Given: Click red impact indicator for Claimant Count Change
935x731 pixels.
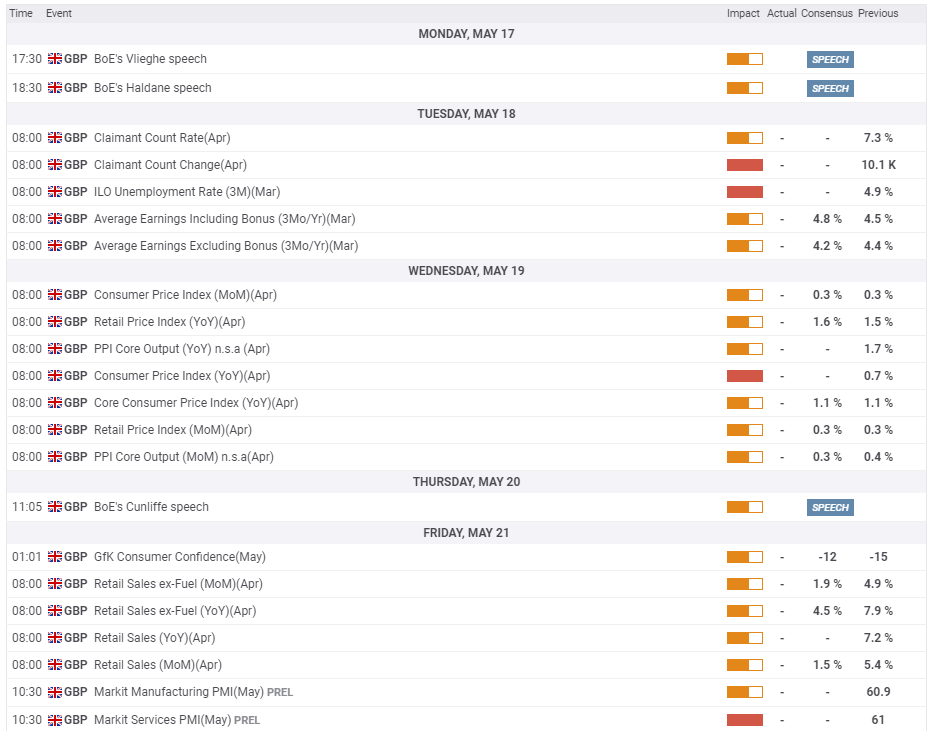Looking at the screenshot, I should tap(745, 165).
